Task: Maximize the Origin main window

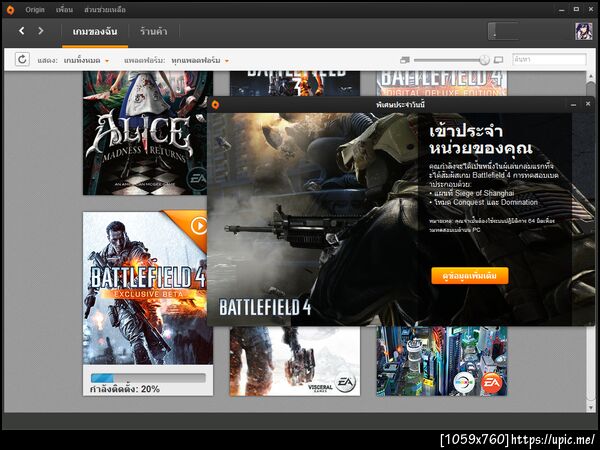Action: (576, 9)
